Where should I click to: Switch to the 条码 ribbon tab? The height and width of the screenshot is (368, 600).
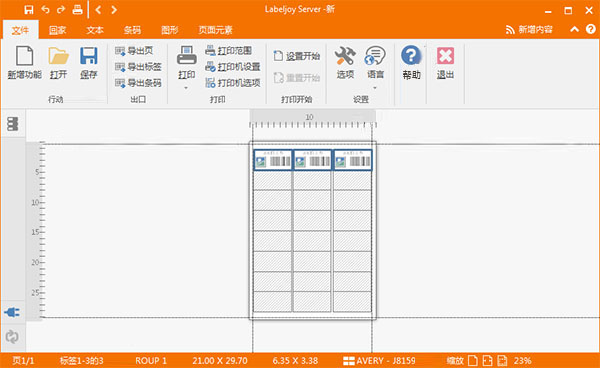tap(132, 30)
